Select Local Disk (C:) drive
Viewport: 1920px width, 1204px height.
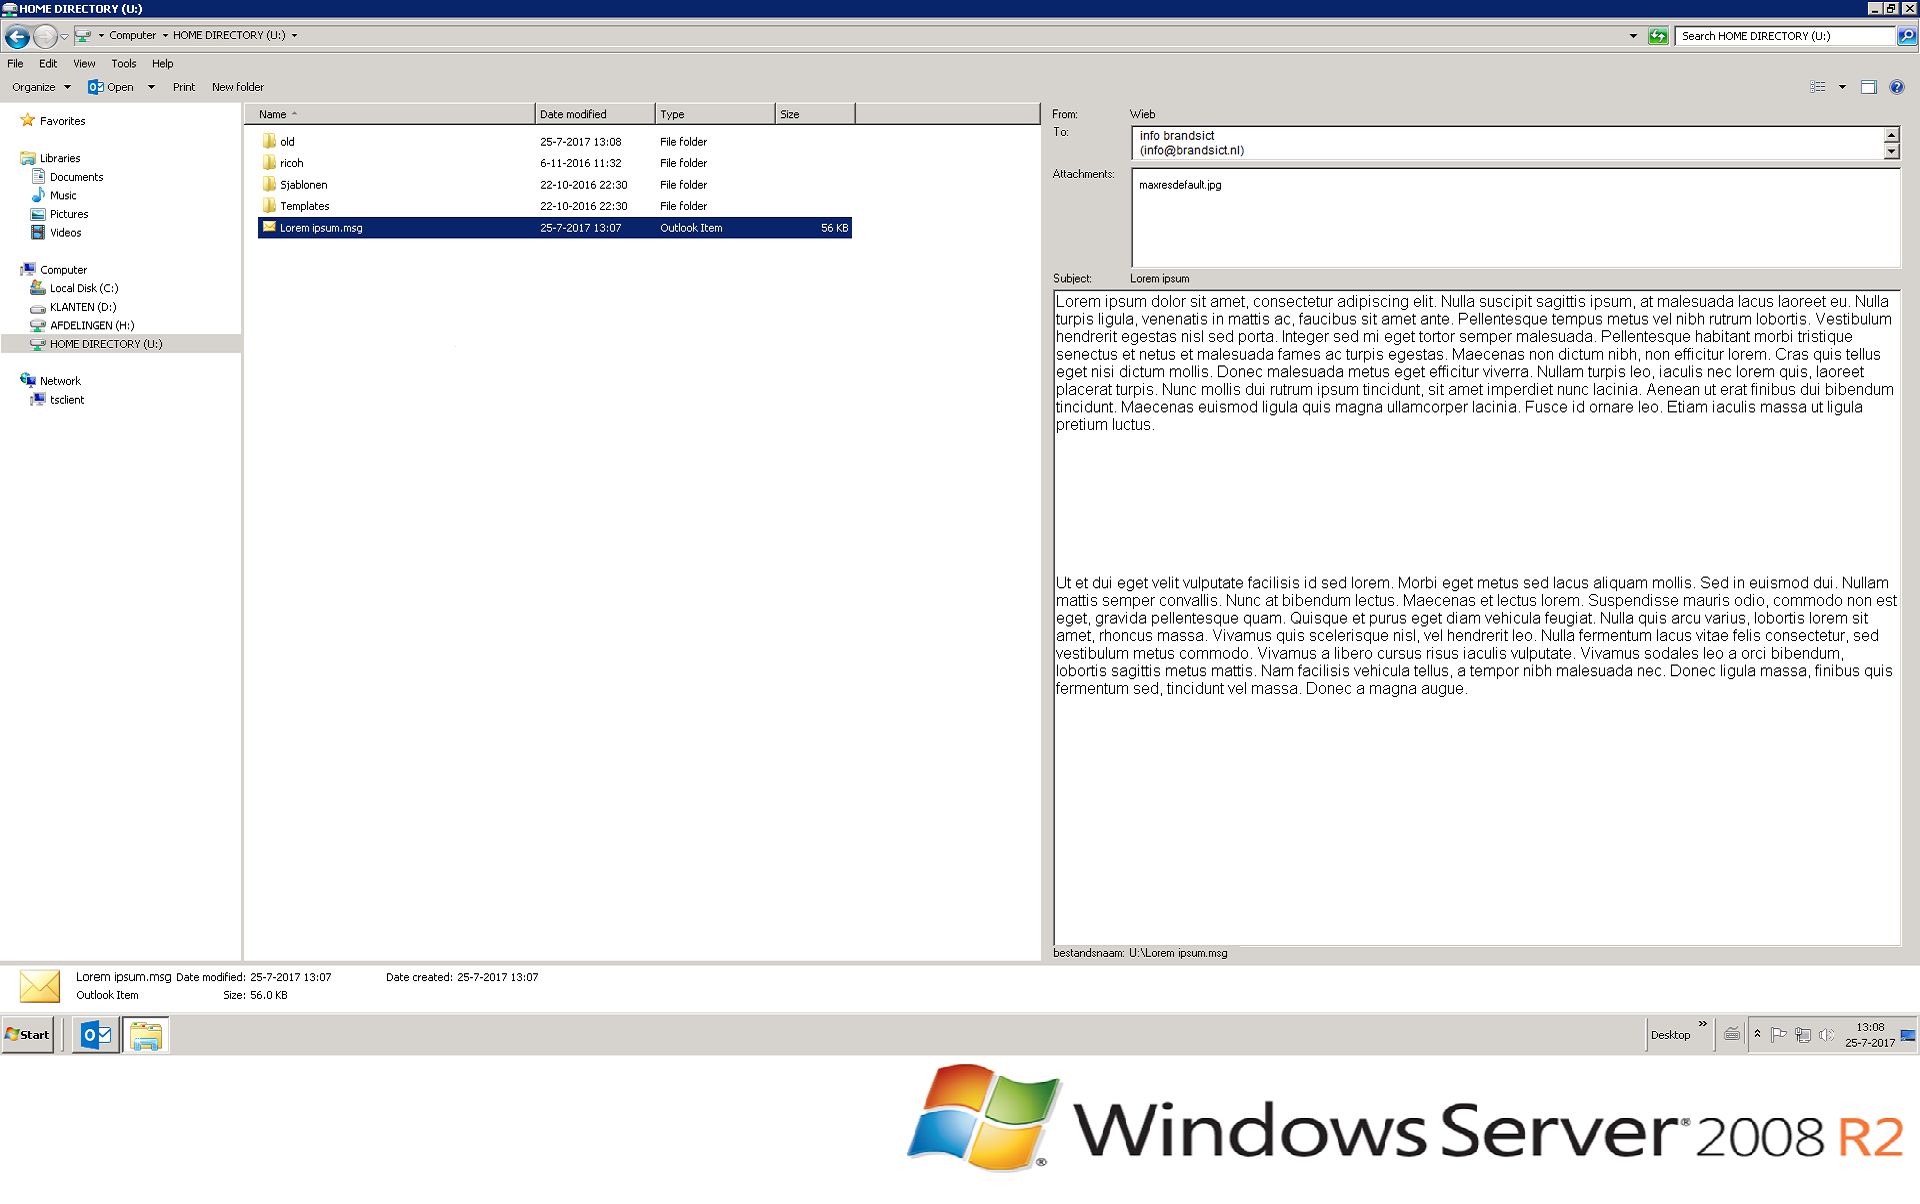coord(84,288)
